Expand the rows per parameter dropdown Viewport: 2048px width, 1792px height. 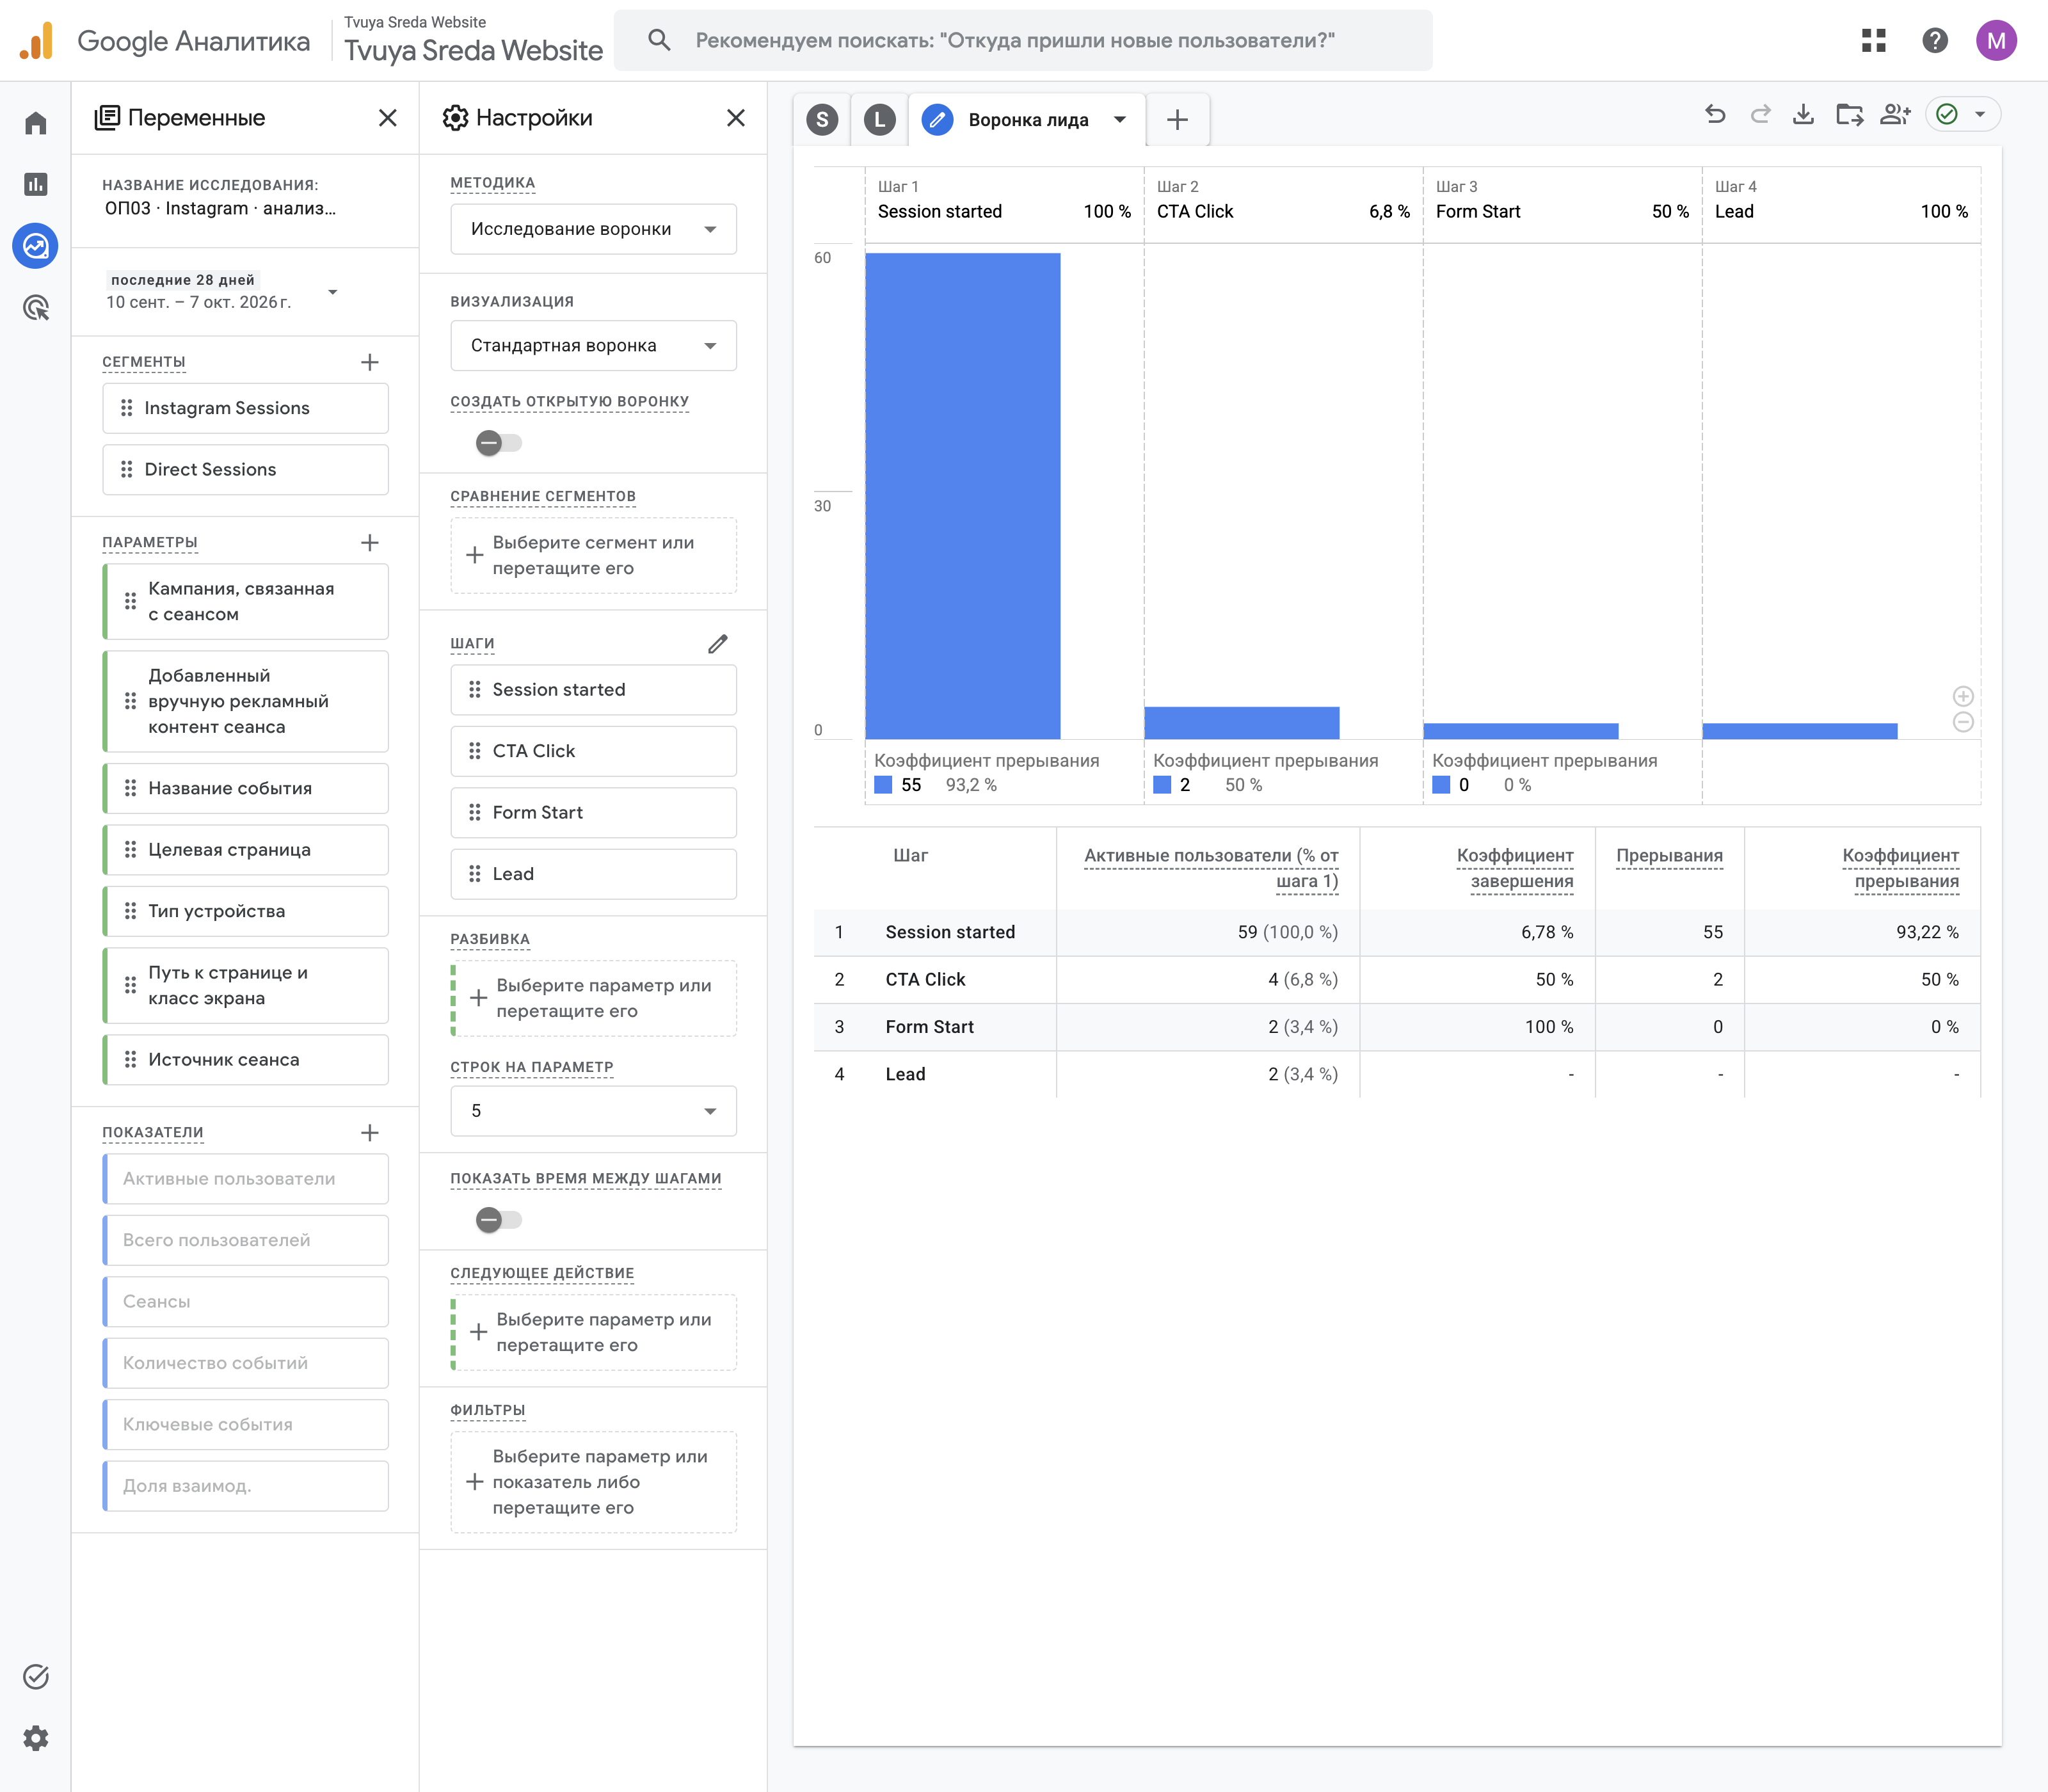593,1111
